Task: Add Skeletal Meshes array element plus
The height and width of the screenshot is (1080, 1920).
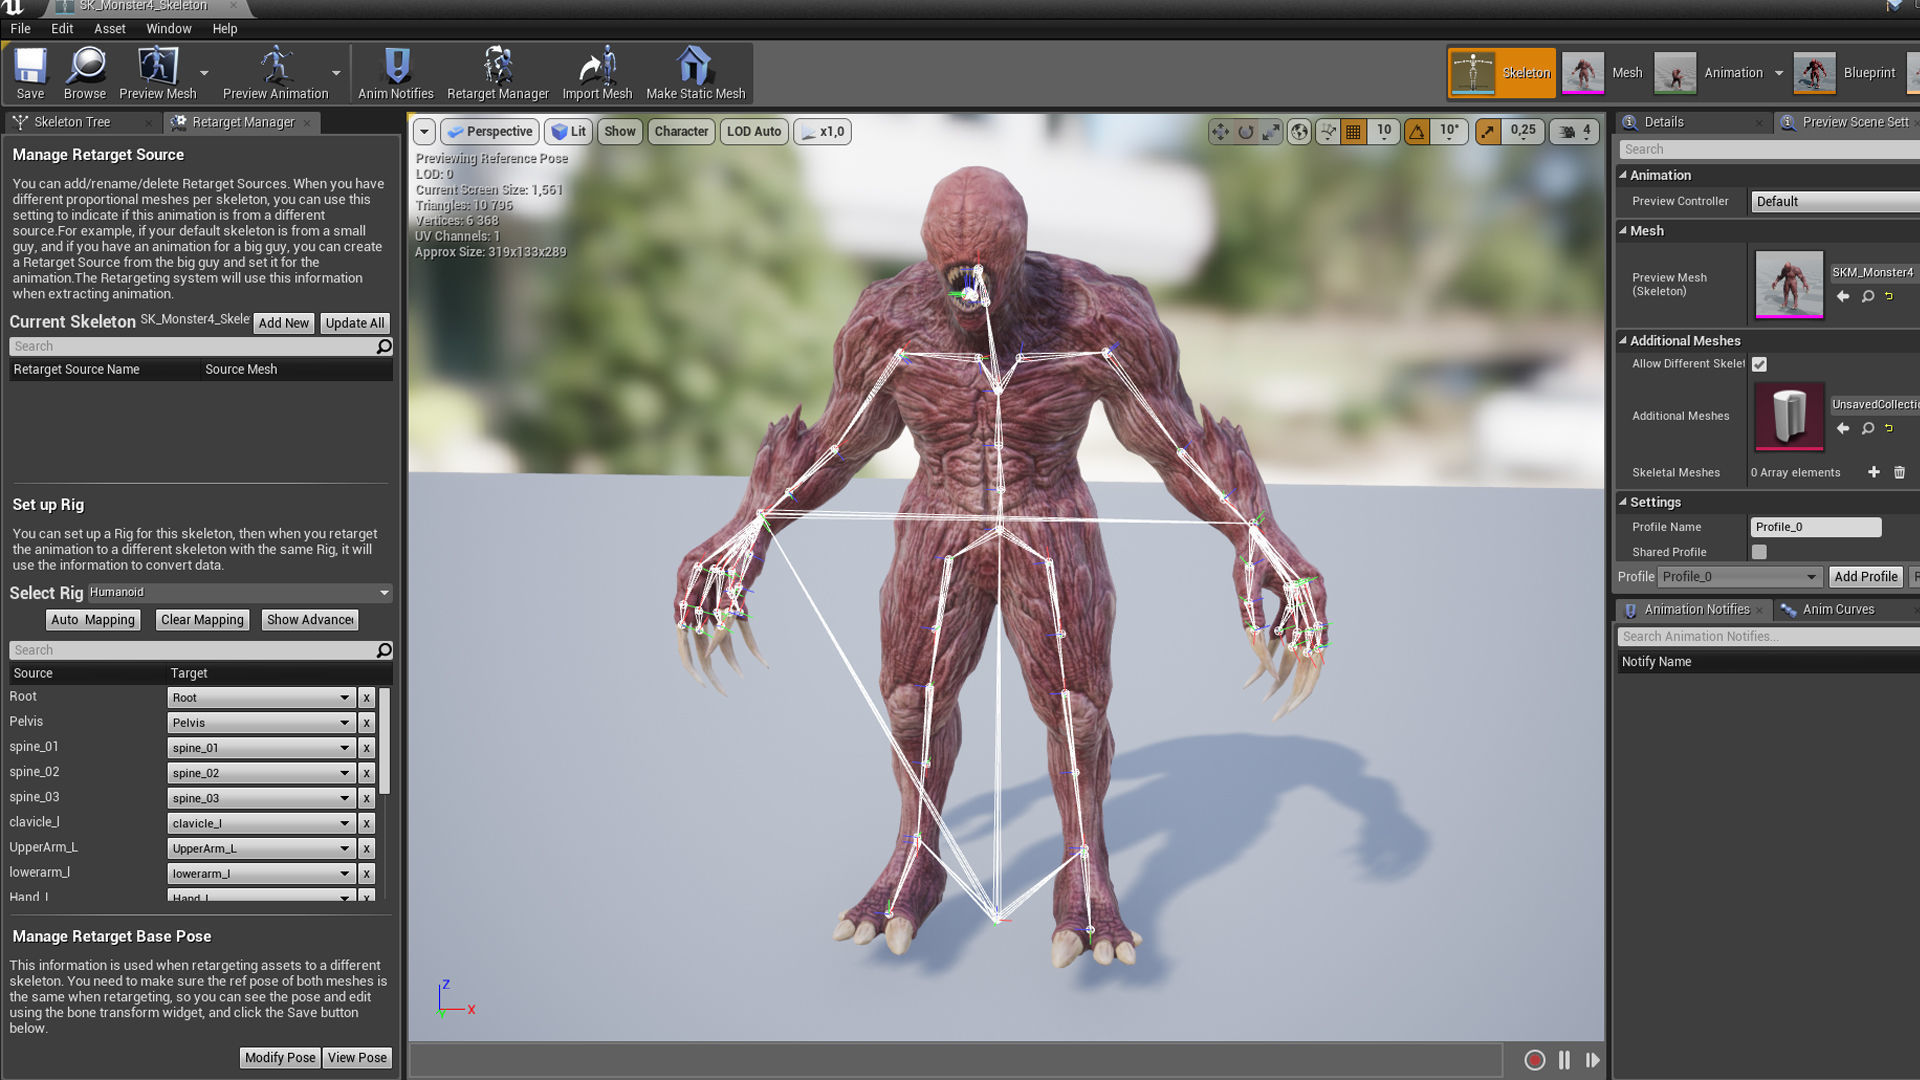Action: point(1874,472)
